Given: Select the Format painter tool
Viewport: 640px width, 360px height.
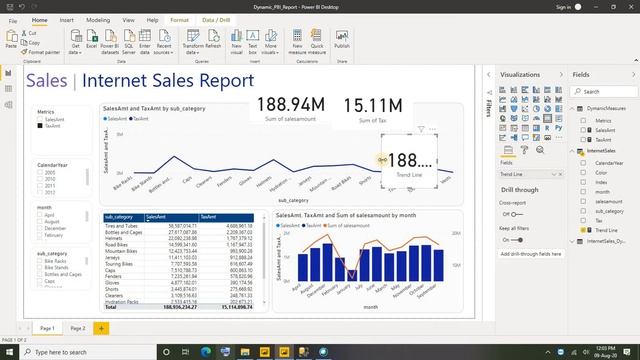Looking at the screenshot, I should pyautogui.click(x=40, y=52).
